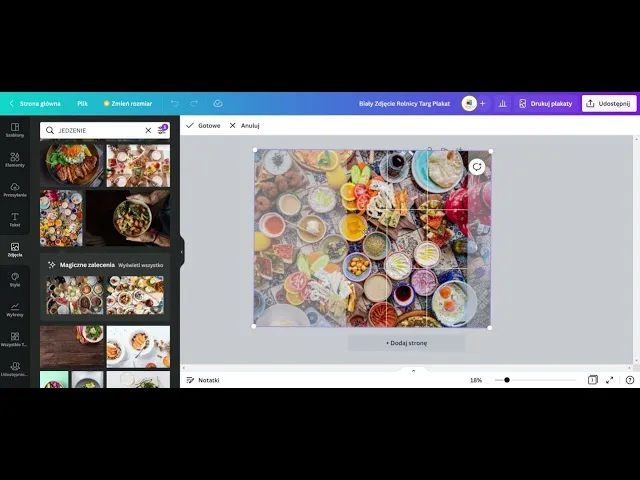Click the canvas vertical scrollbar

click(636, 250)
